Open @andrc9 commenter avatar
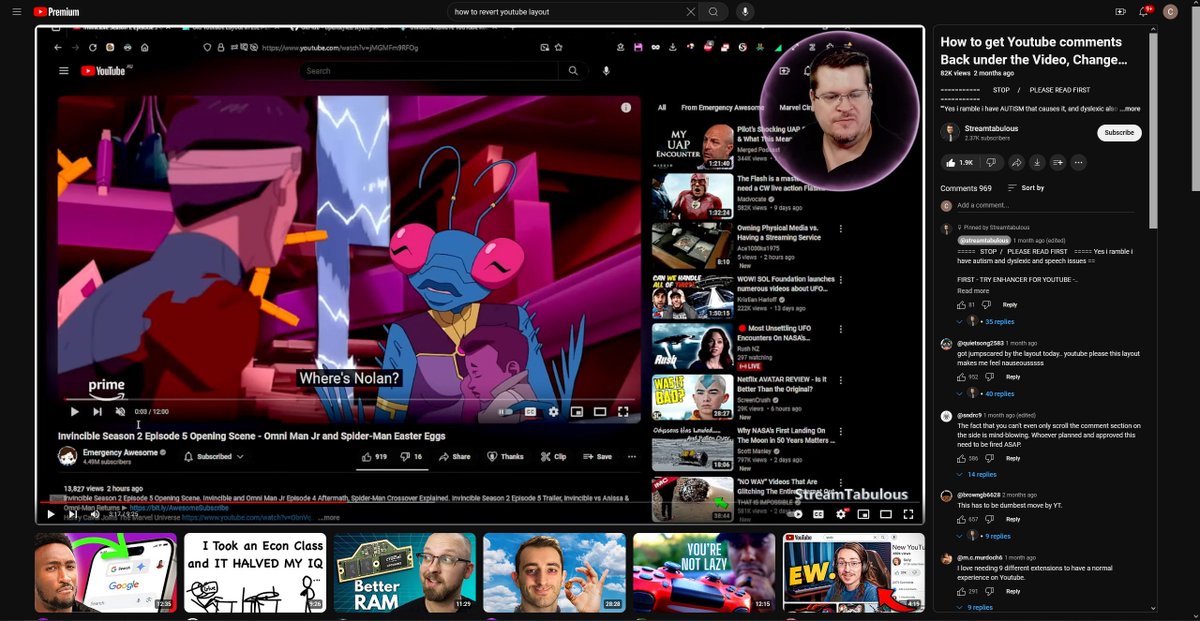The width and height of the screenshot is (1200, 621). [946, 415]
